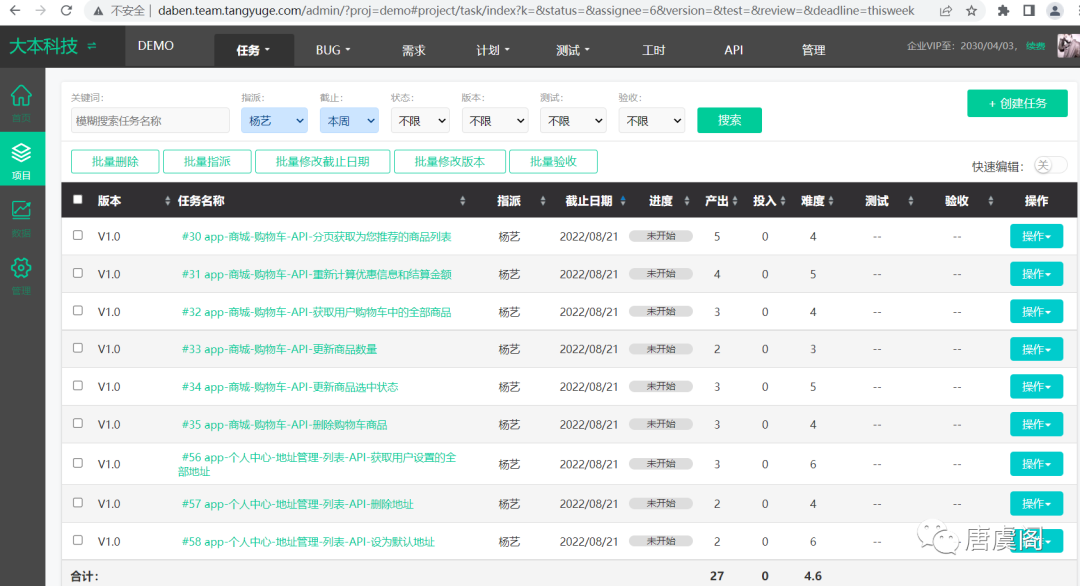This screenshot has width=1080, height=586.
Task: Click the reload icon in the browser toolbar
Action: coord(66,12)
